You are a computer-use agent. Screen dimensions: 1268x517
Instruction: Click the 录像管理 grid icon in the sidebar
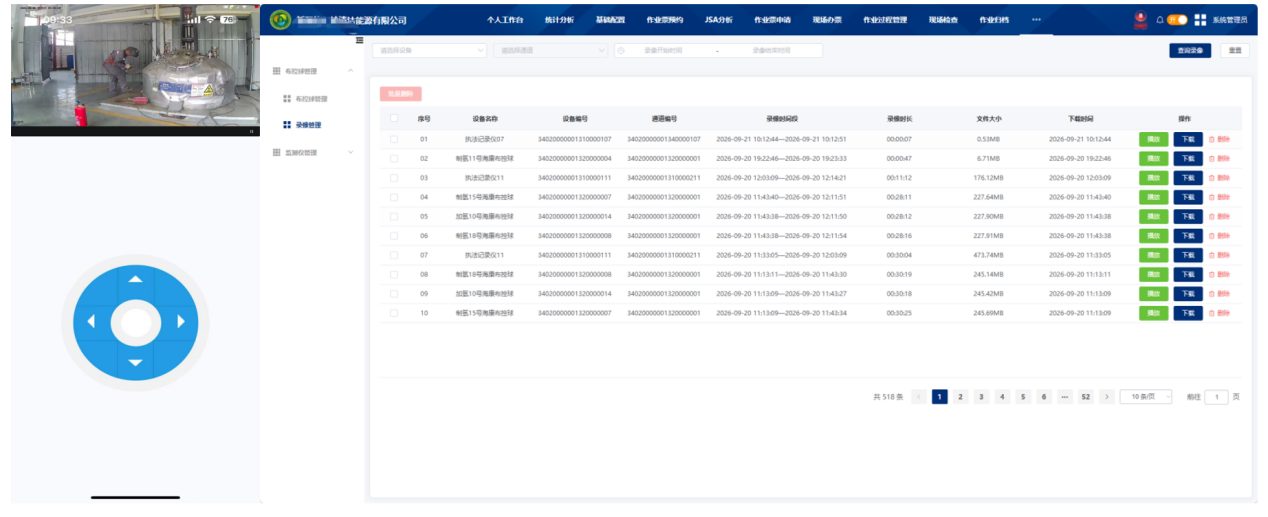coord(287,125)
